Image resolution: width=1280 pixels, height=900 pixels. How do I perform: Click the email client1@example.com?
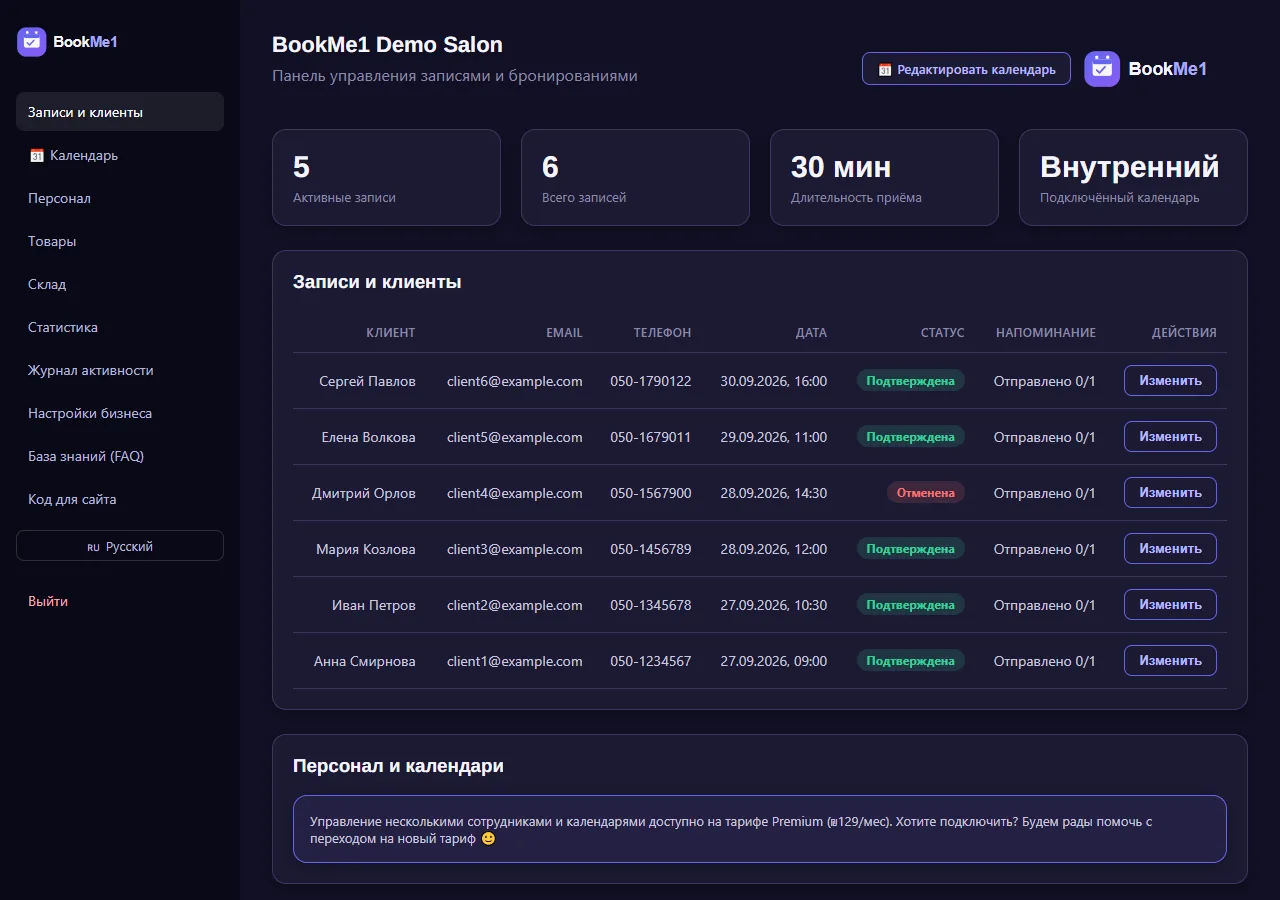[515, 661]
